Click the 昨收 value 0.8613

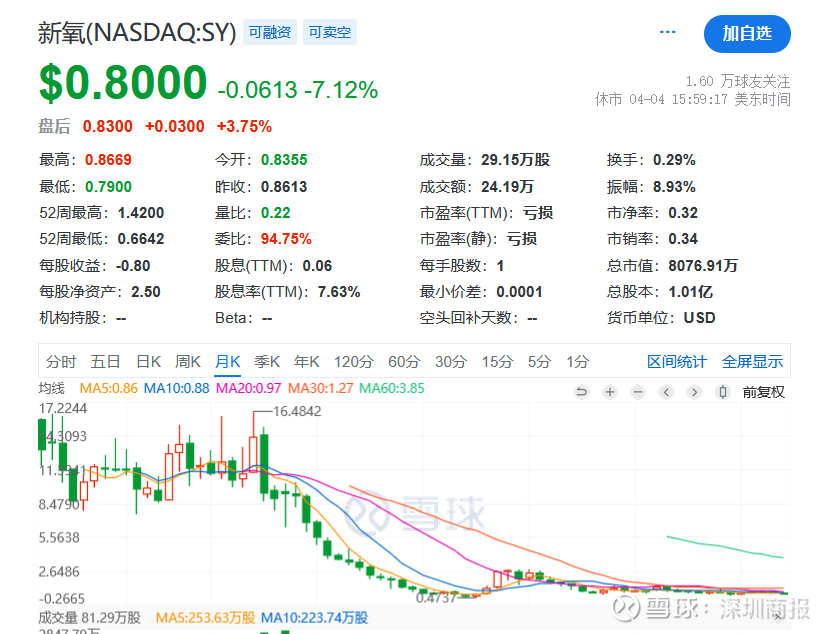coord(284,187)
